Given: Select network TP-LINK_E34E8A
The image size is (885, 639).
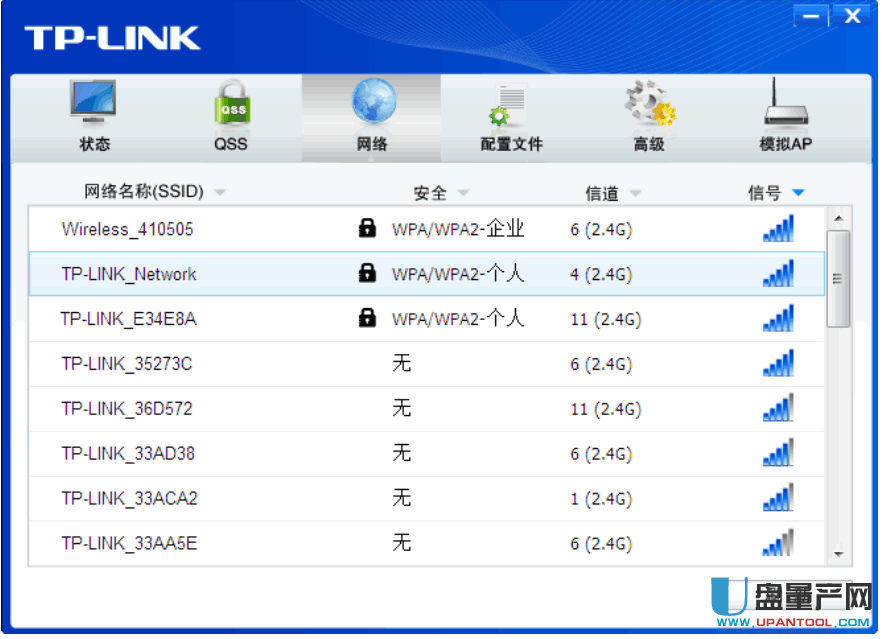Looking at the screenshot, I should point(427,319).
